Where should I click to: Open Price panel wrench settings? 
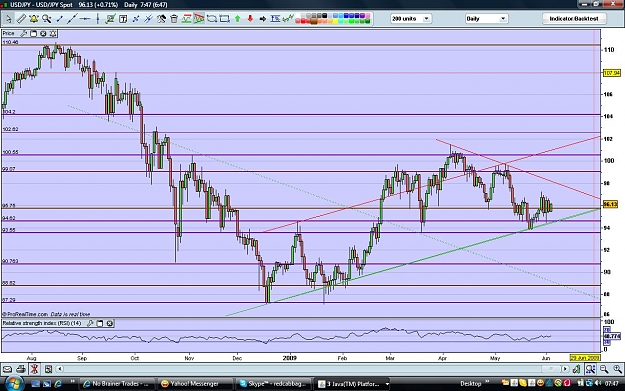click(24, 33)
